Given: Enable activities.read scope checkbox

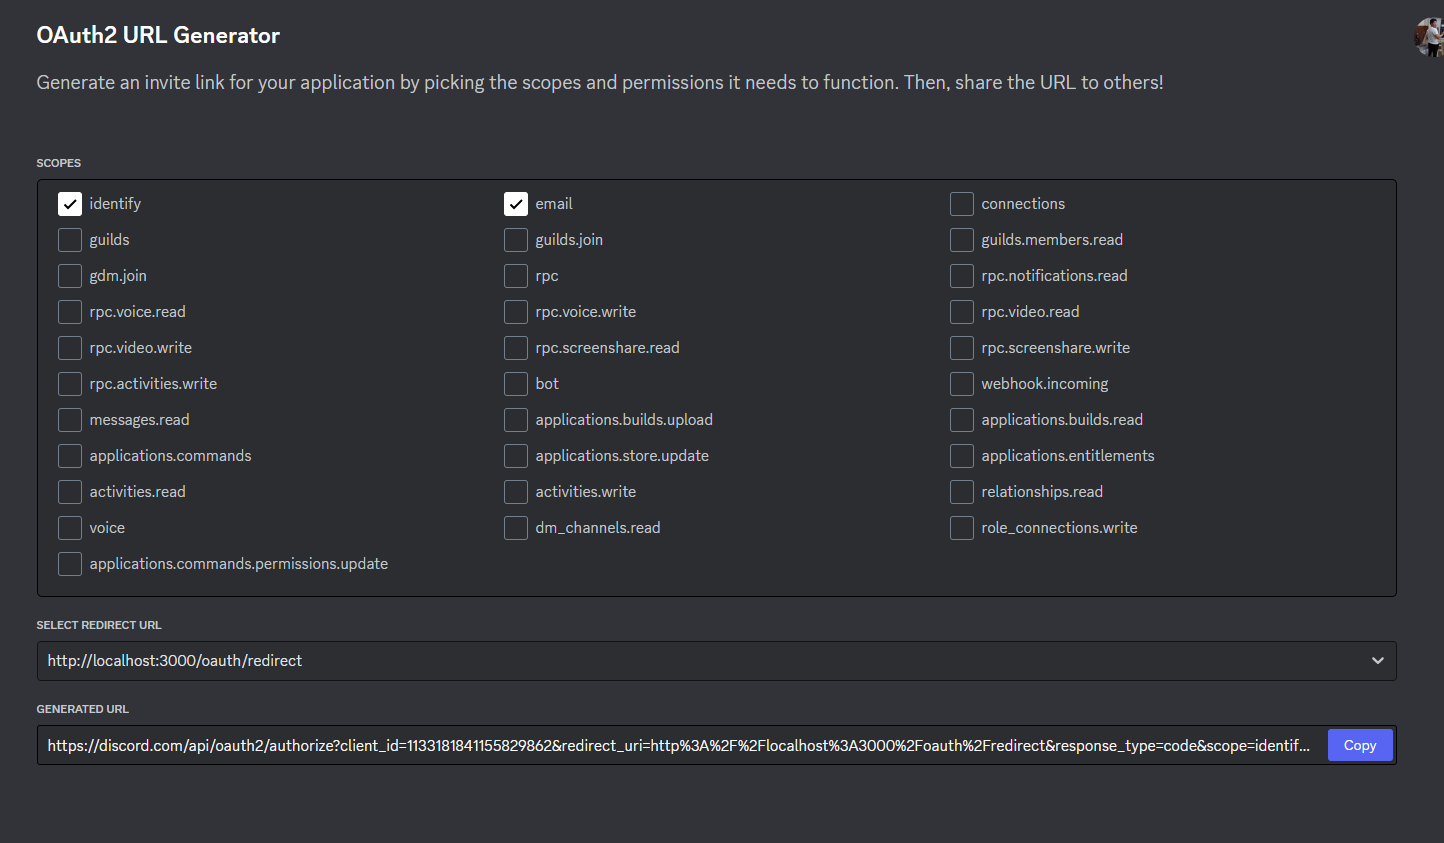Looking at the screenshot, I should point(70,492).
